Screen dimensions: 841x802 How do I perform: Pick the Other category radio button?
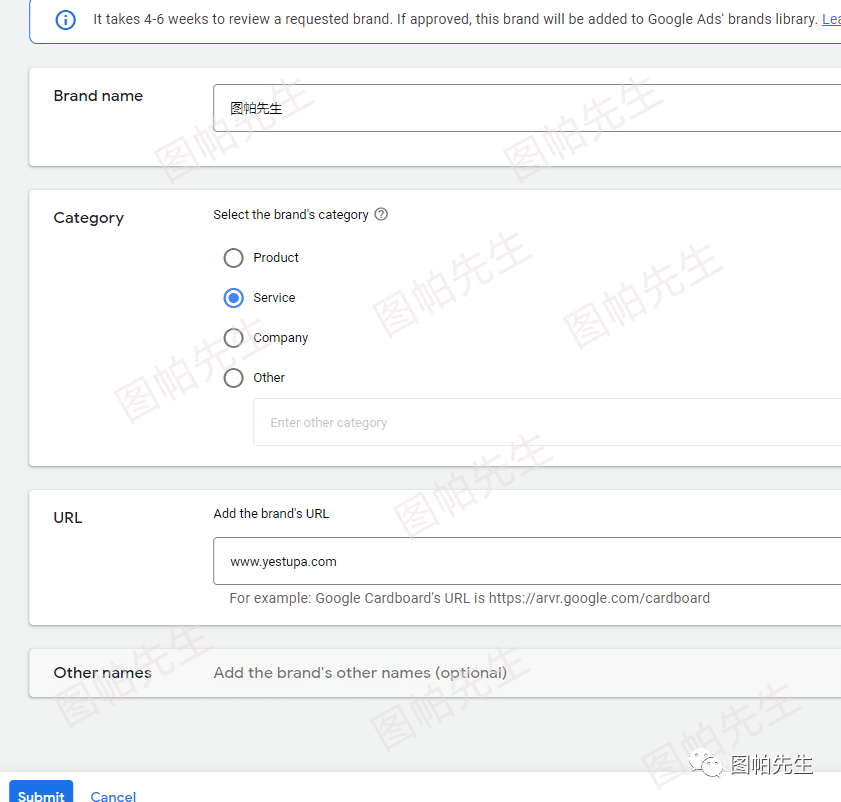[233, 378]
